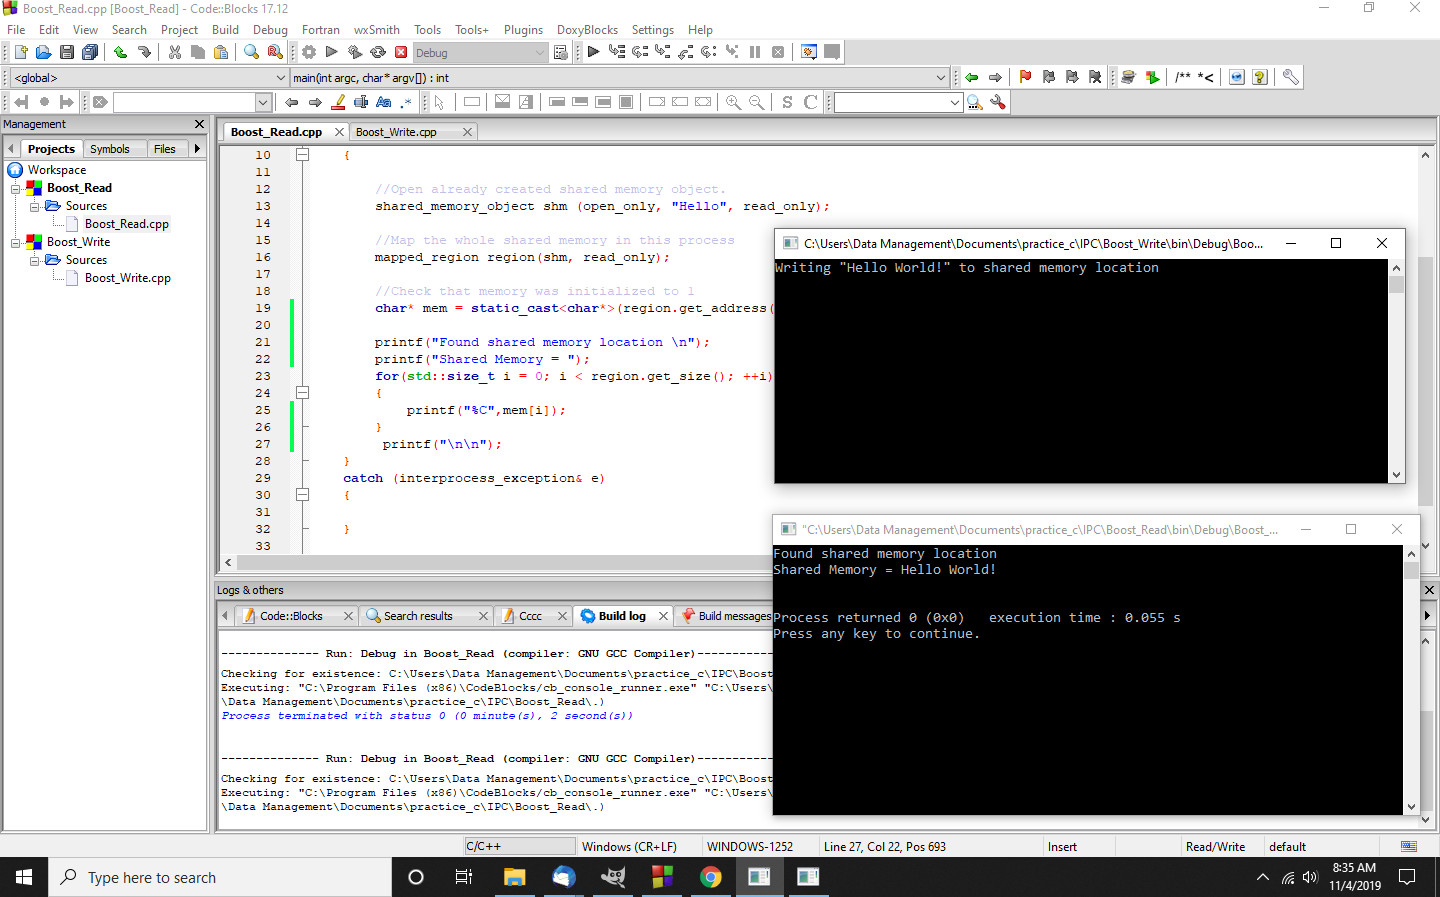
Task: Select Boost_Read.cpp in the project tree
Action: pyautogui.click(x=126, y=224)
